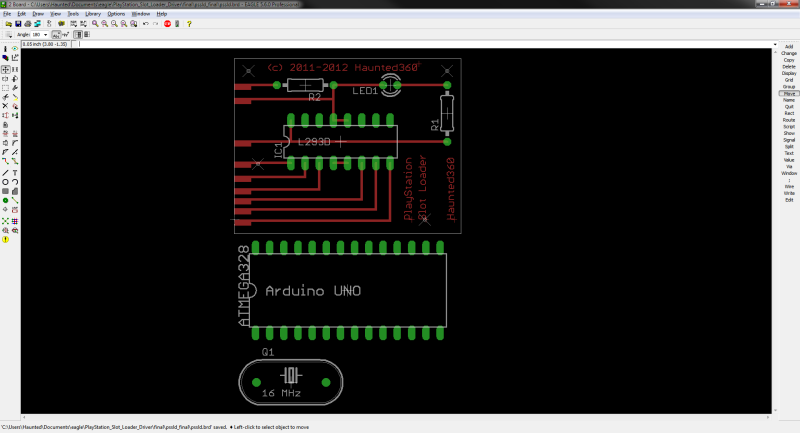Select the Wire line drawing tool
This screenshot has height=433, width=800.
click(x=6, y=173)
